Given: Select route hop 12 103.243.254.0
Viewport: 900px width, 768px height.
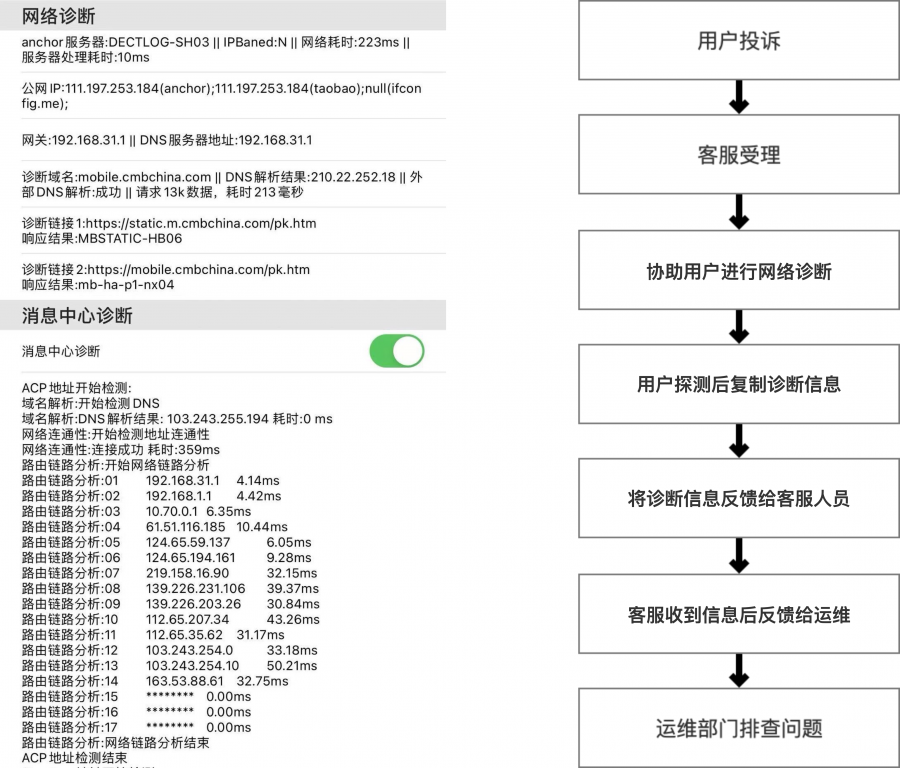Looking at the screenshot, I should (169, 651).
